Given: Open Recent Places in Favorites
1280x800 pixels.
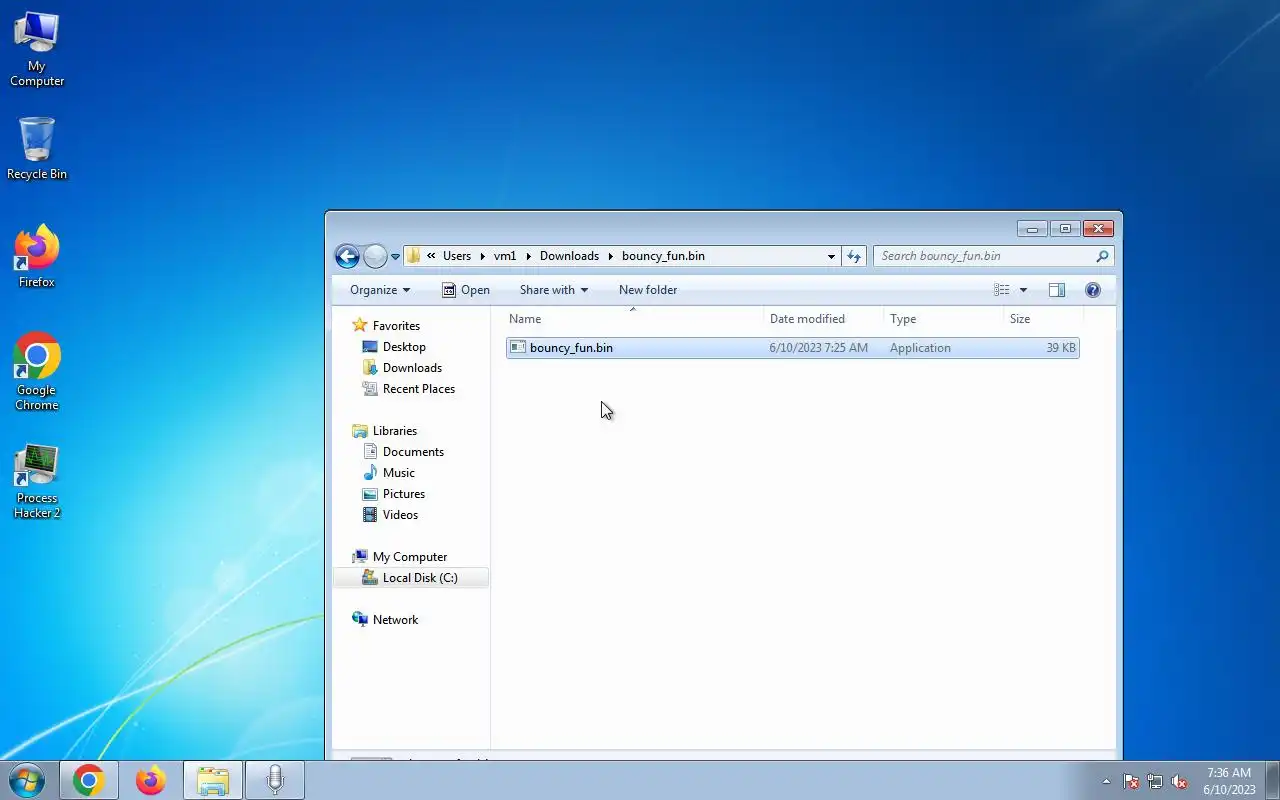Looking at the screenshot, I should pos(418,389).
